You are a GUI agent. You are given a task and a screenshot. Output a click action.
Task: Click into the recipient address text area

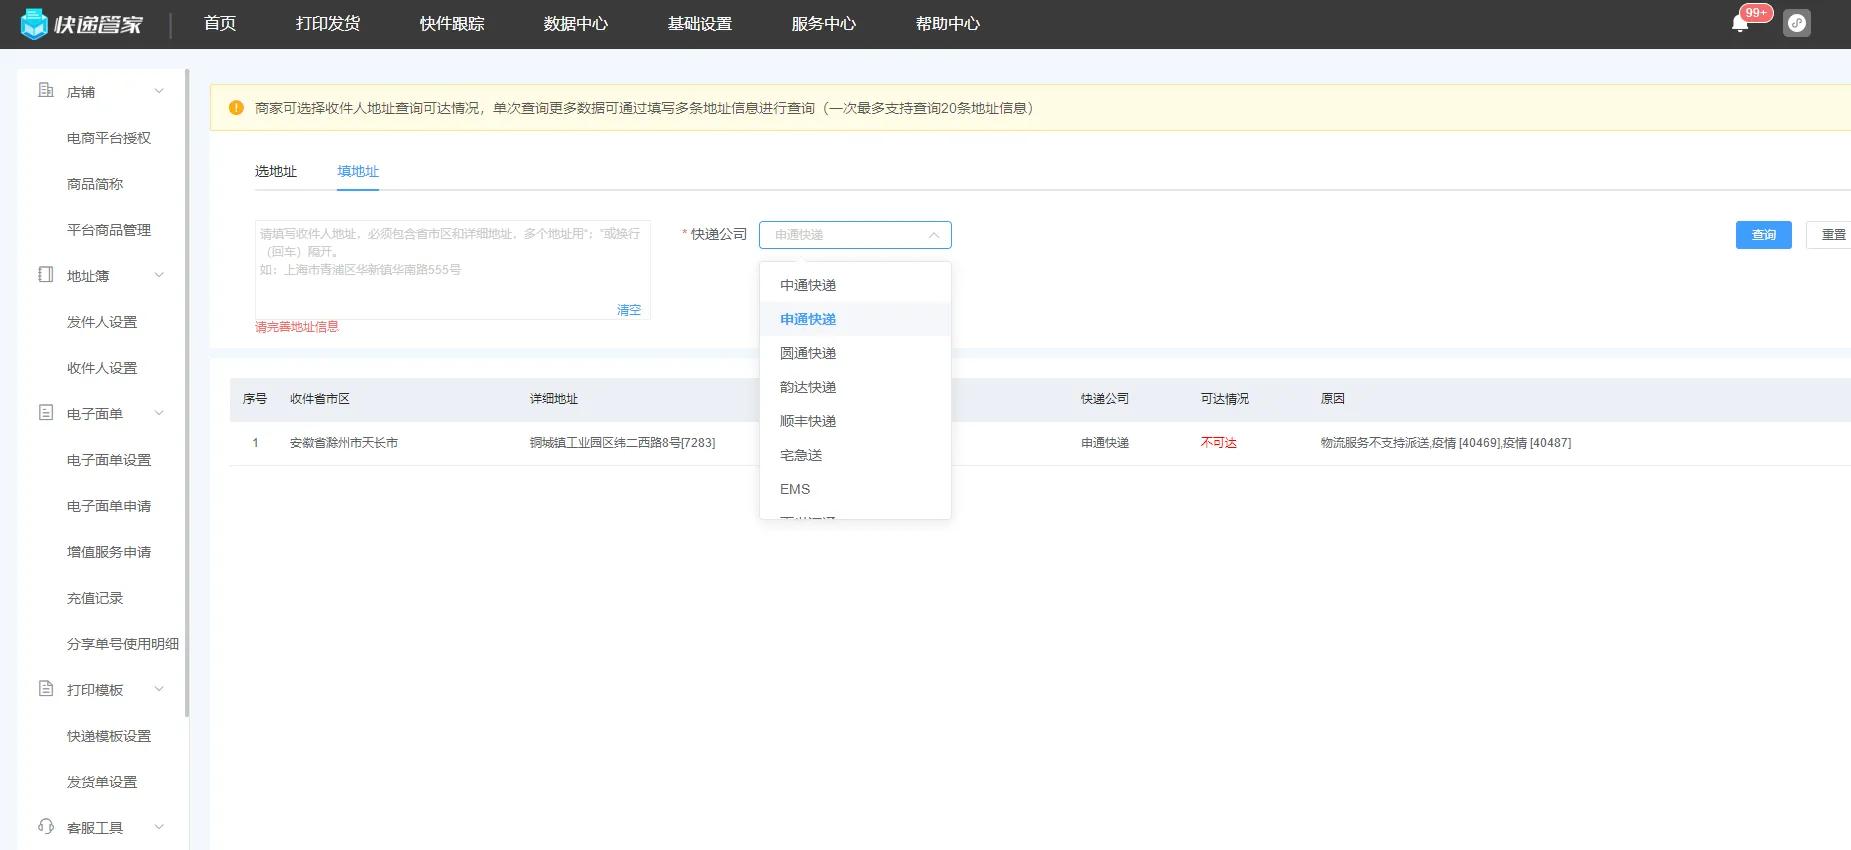click(x=453, y=270)
